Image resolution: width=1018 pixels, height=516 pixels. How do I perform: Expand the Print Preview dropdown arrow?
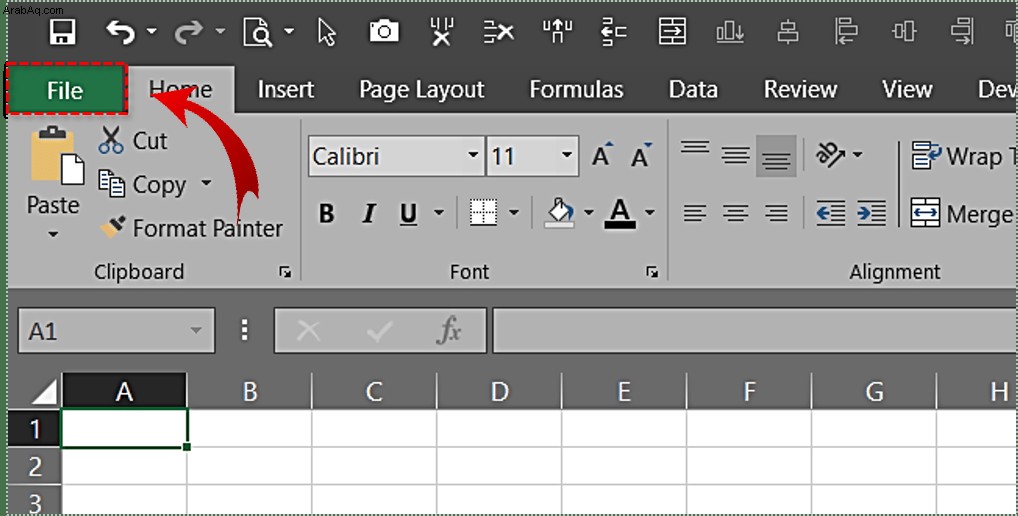289,31
